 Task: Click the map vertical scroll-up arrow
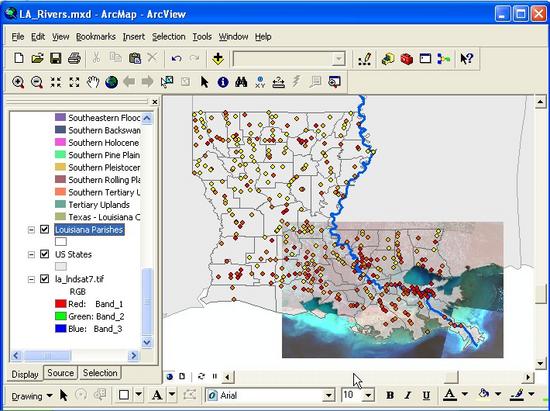coord(540,102)
